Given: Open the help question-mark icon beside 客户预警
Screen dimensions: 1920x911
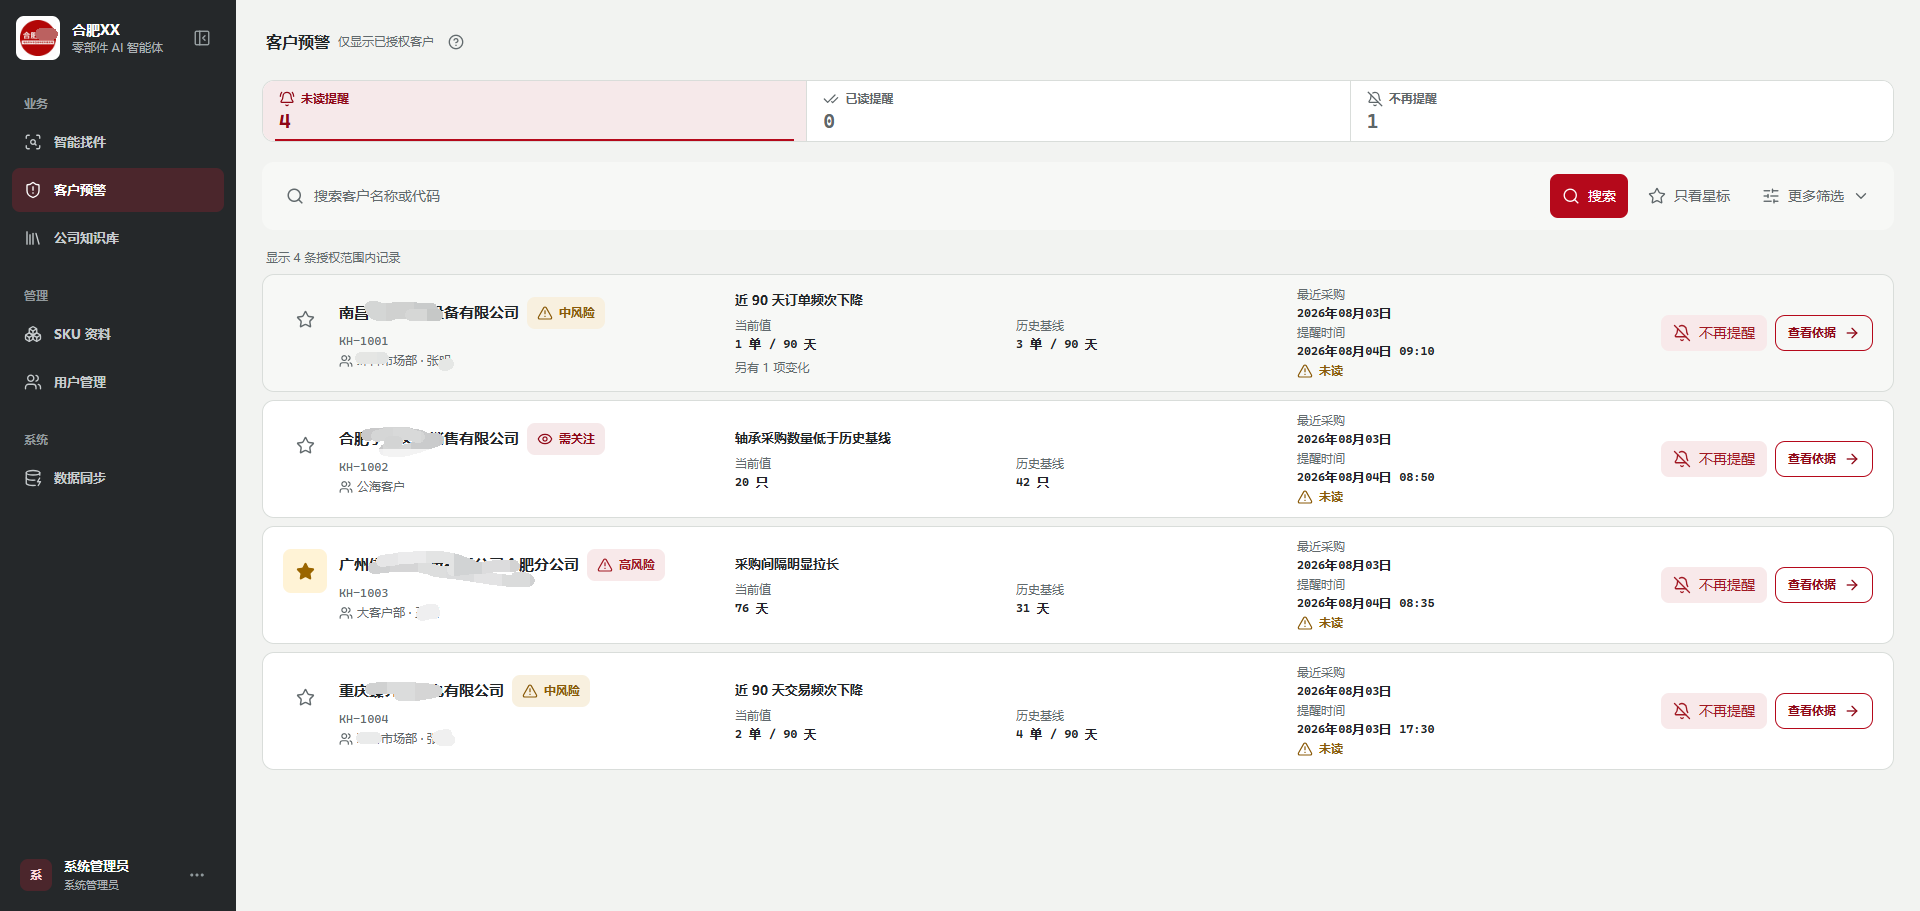Looking at the screenshot, I should coord(456,42).
